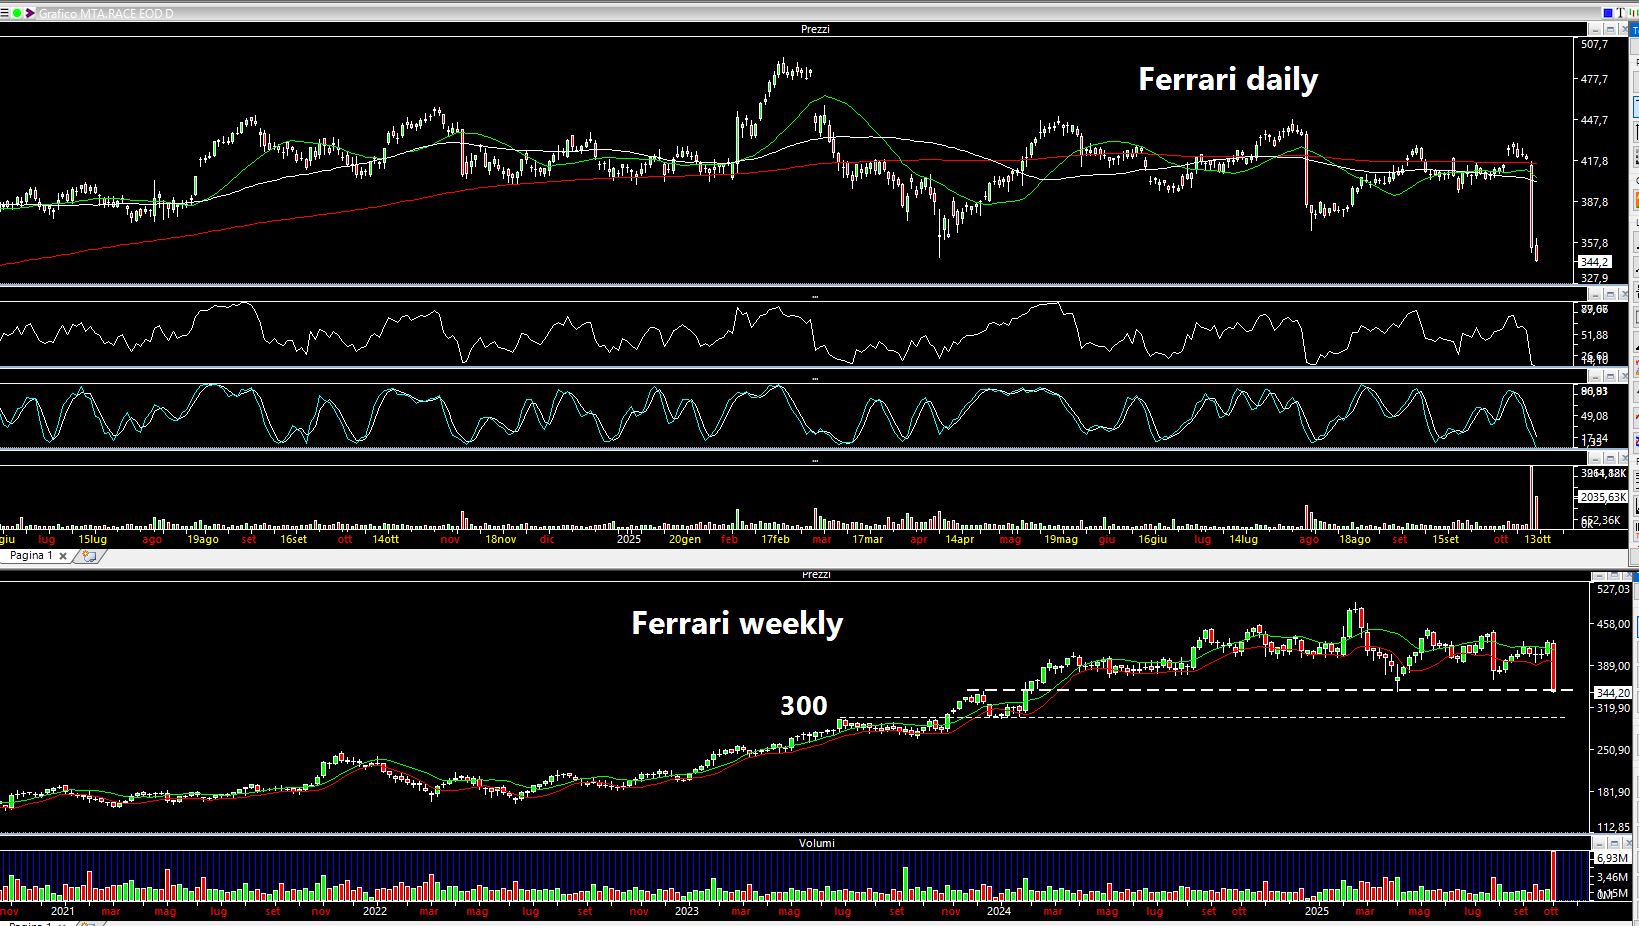Maximize the Volumi pane
Screen dimensions: 1639x926
(1613, 843)
